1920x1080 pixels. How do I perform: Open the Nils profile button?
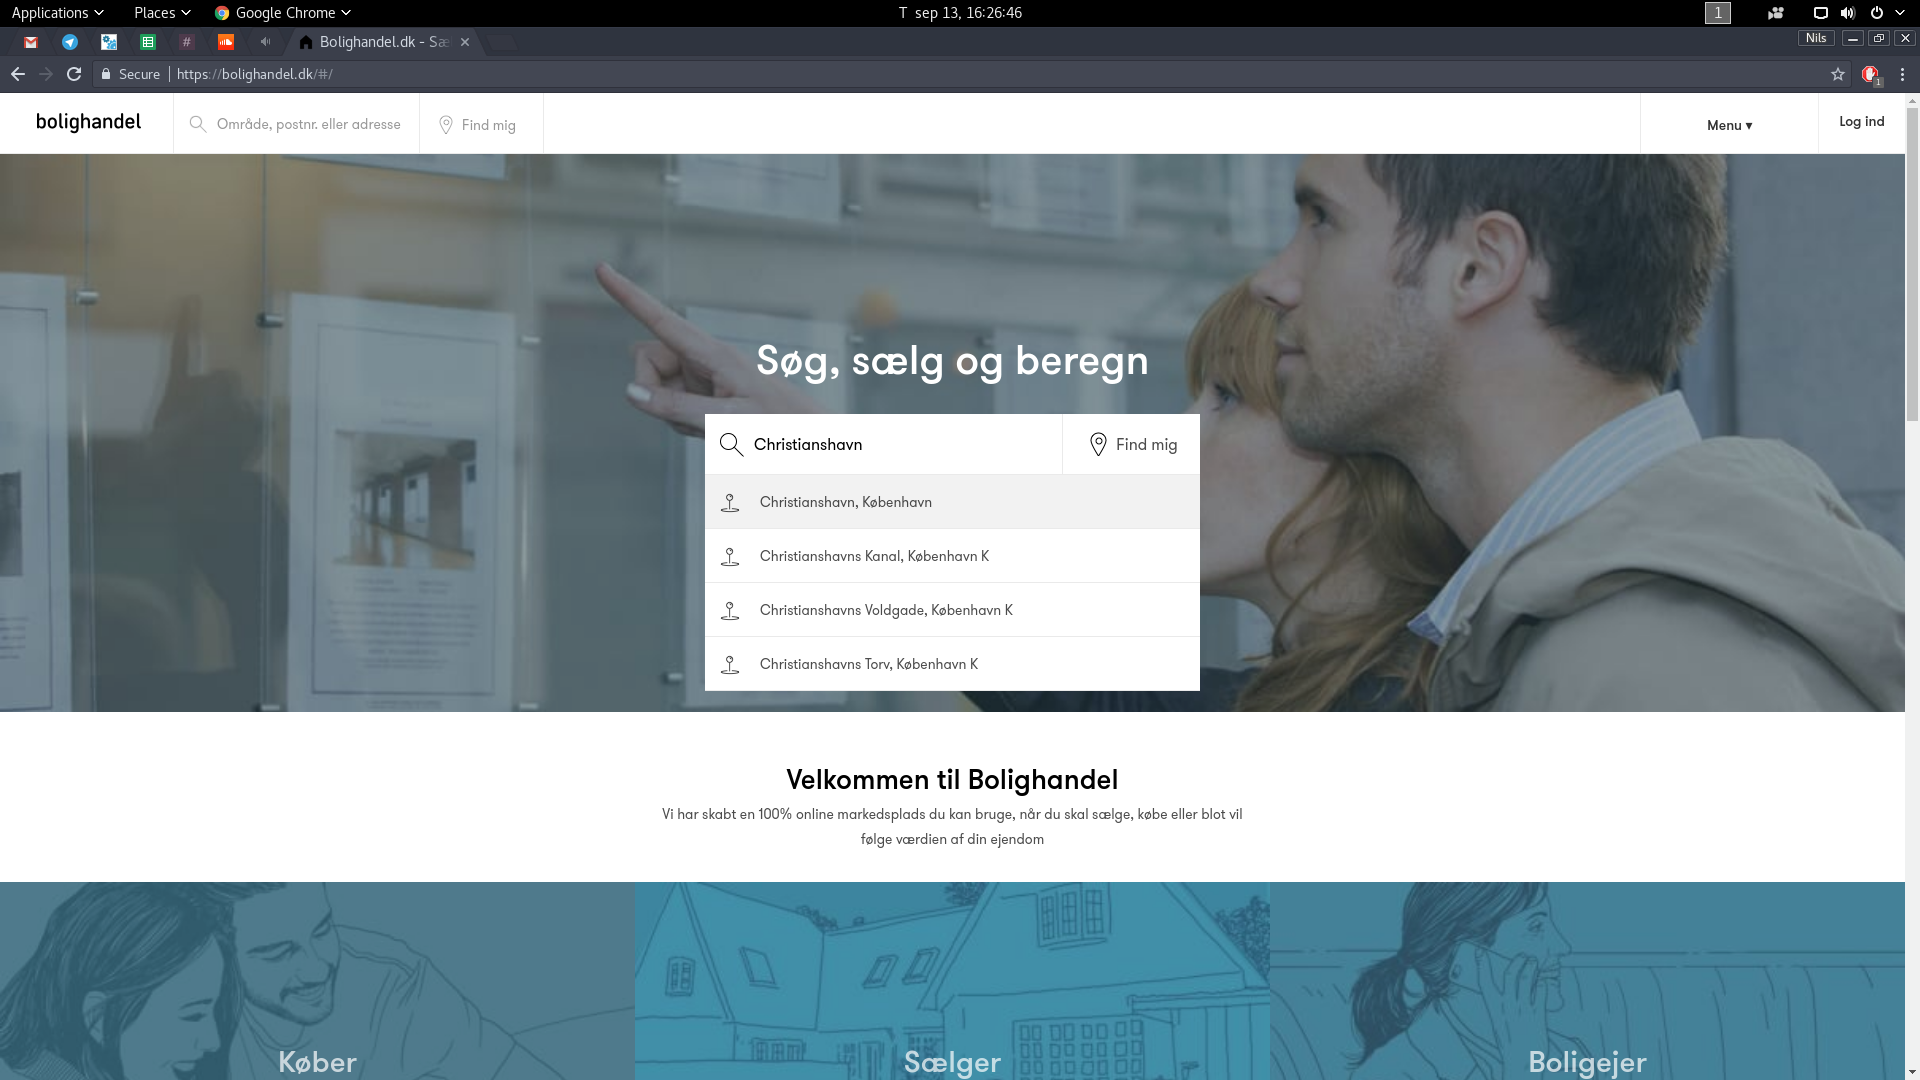point(1816,38)
